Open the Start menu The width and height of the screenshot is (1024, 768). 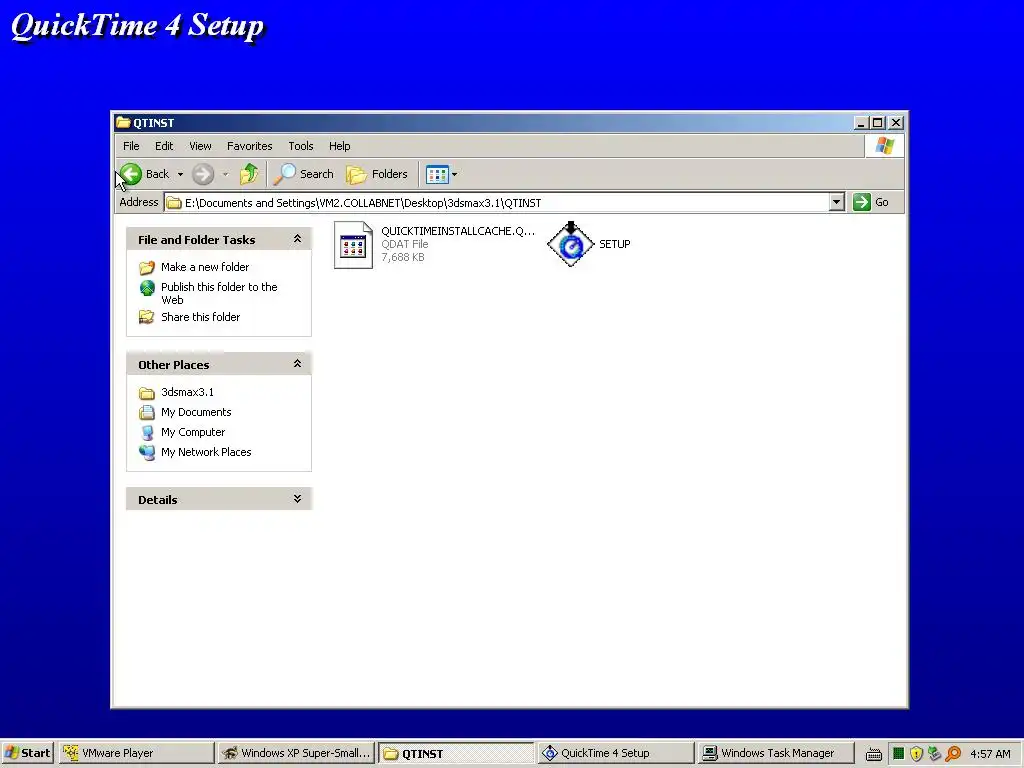[x=27, y=753]
